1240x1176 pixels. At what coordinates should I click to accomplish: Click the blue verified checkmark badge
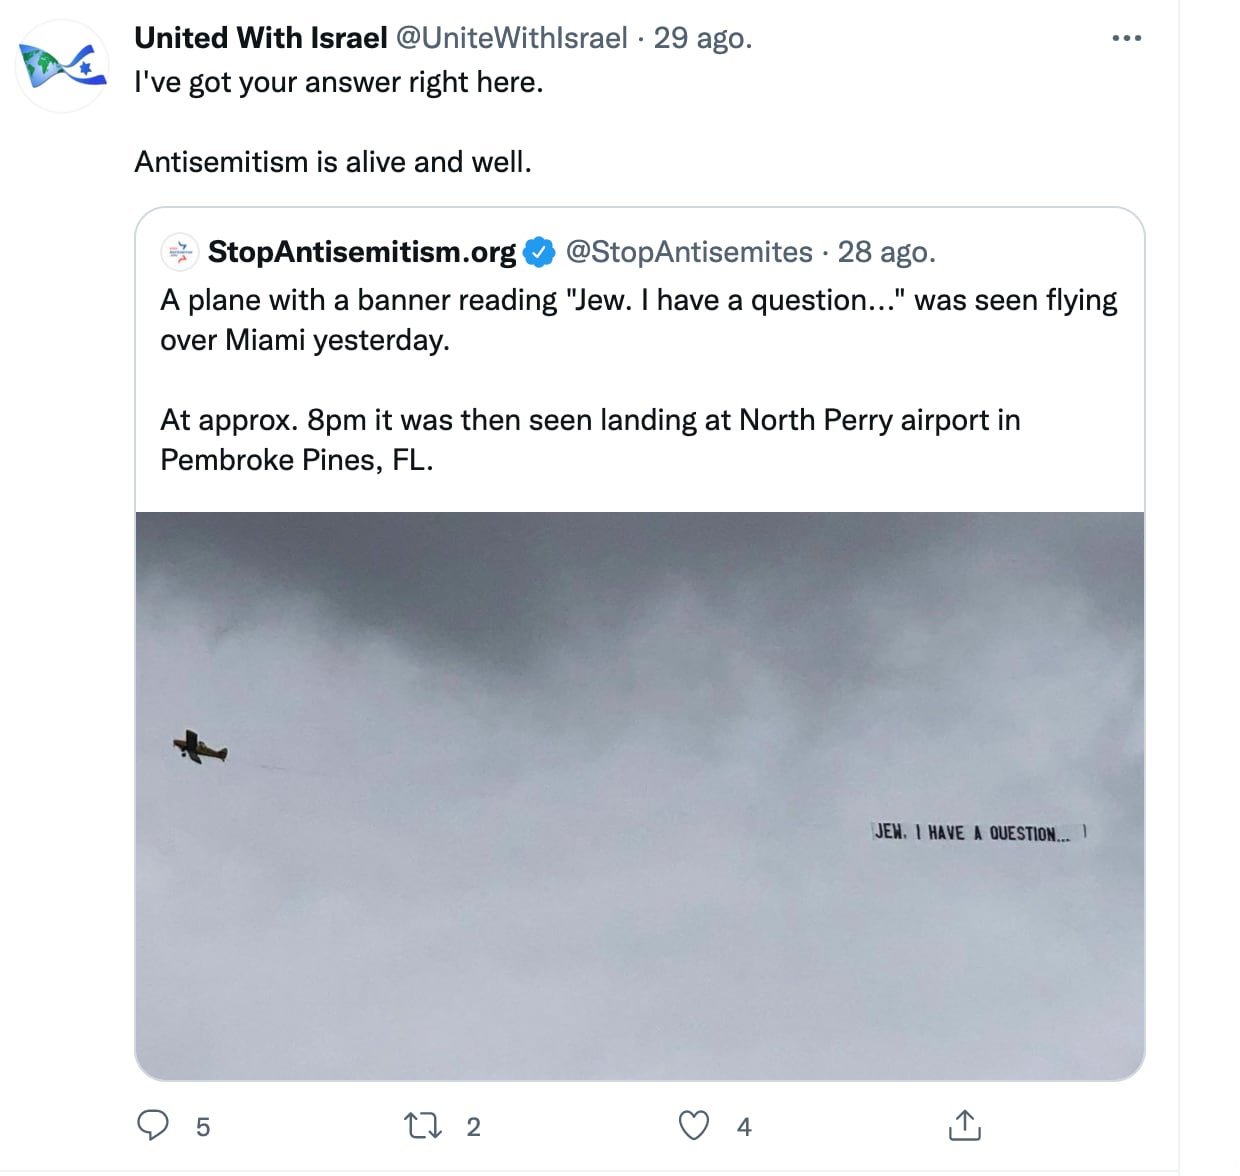pos(540,252)
